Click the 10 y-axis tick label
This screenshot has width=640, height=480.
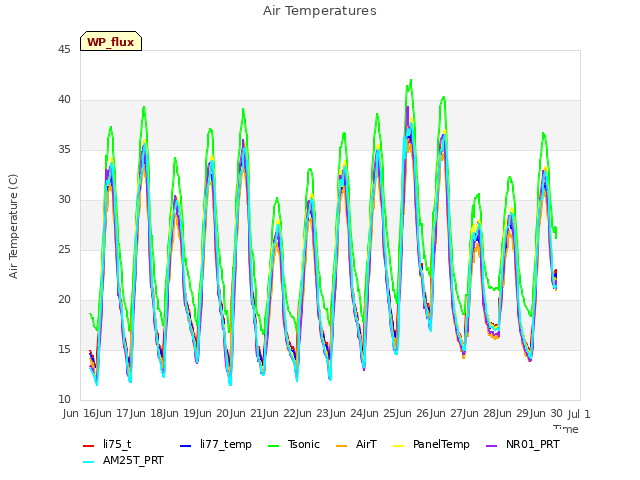pyautogui.click(x=64, y=400)
